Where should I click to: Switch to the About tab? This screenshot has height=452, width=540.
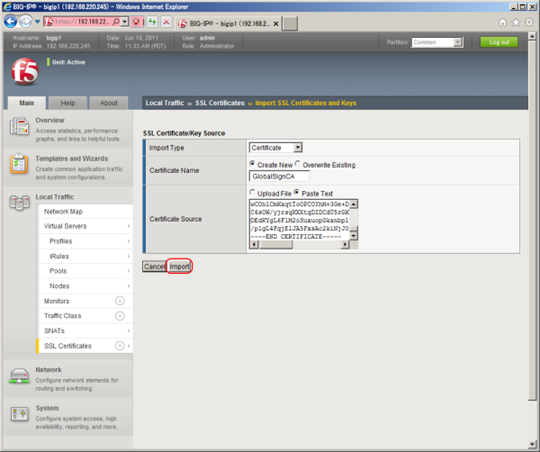(109, 103)
